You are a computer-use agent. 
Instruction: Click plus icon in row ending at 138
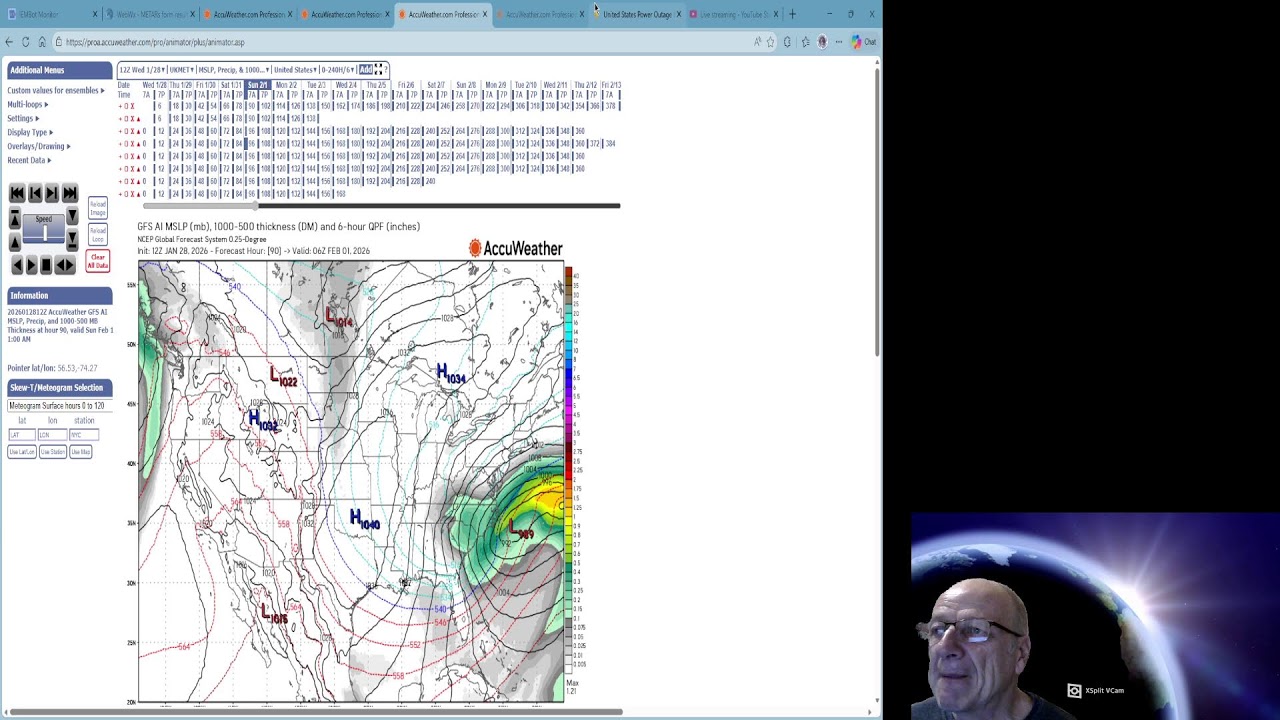pyautogui.click(x=120, y=119)
